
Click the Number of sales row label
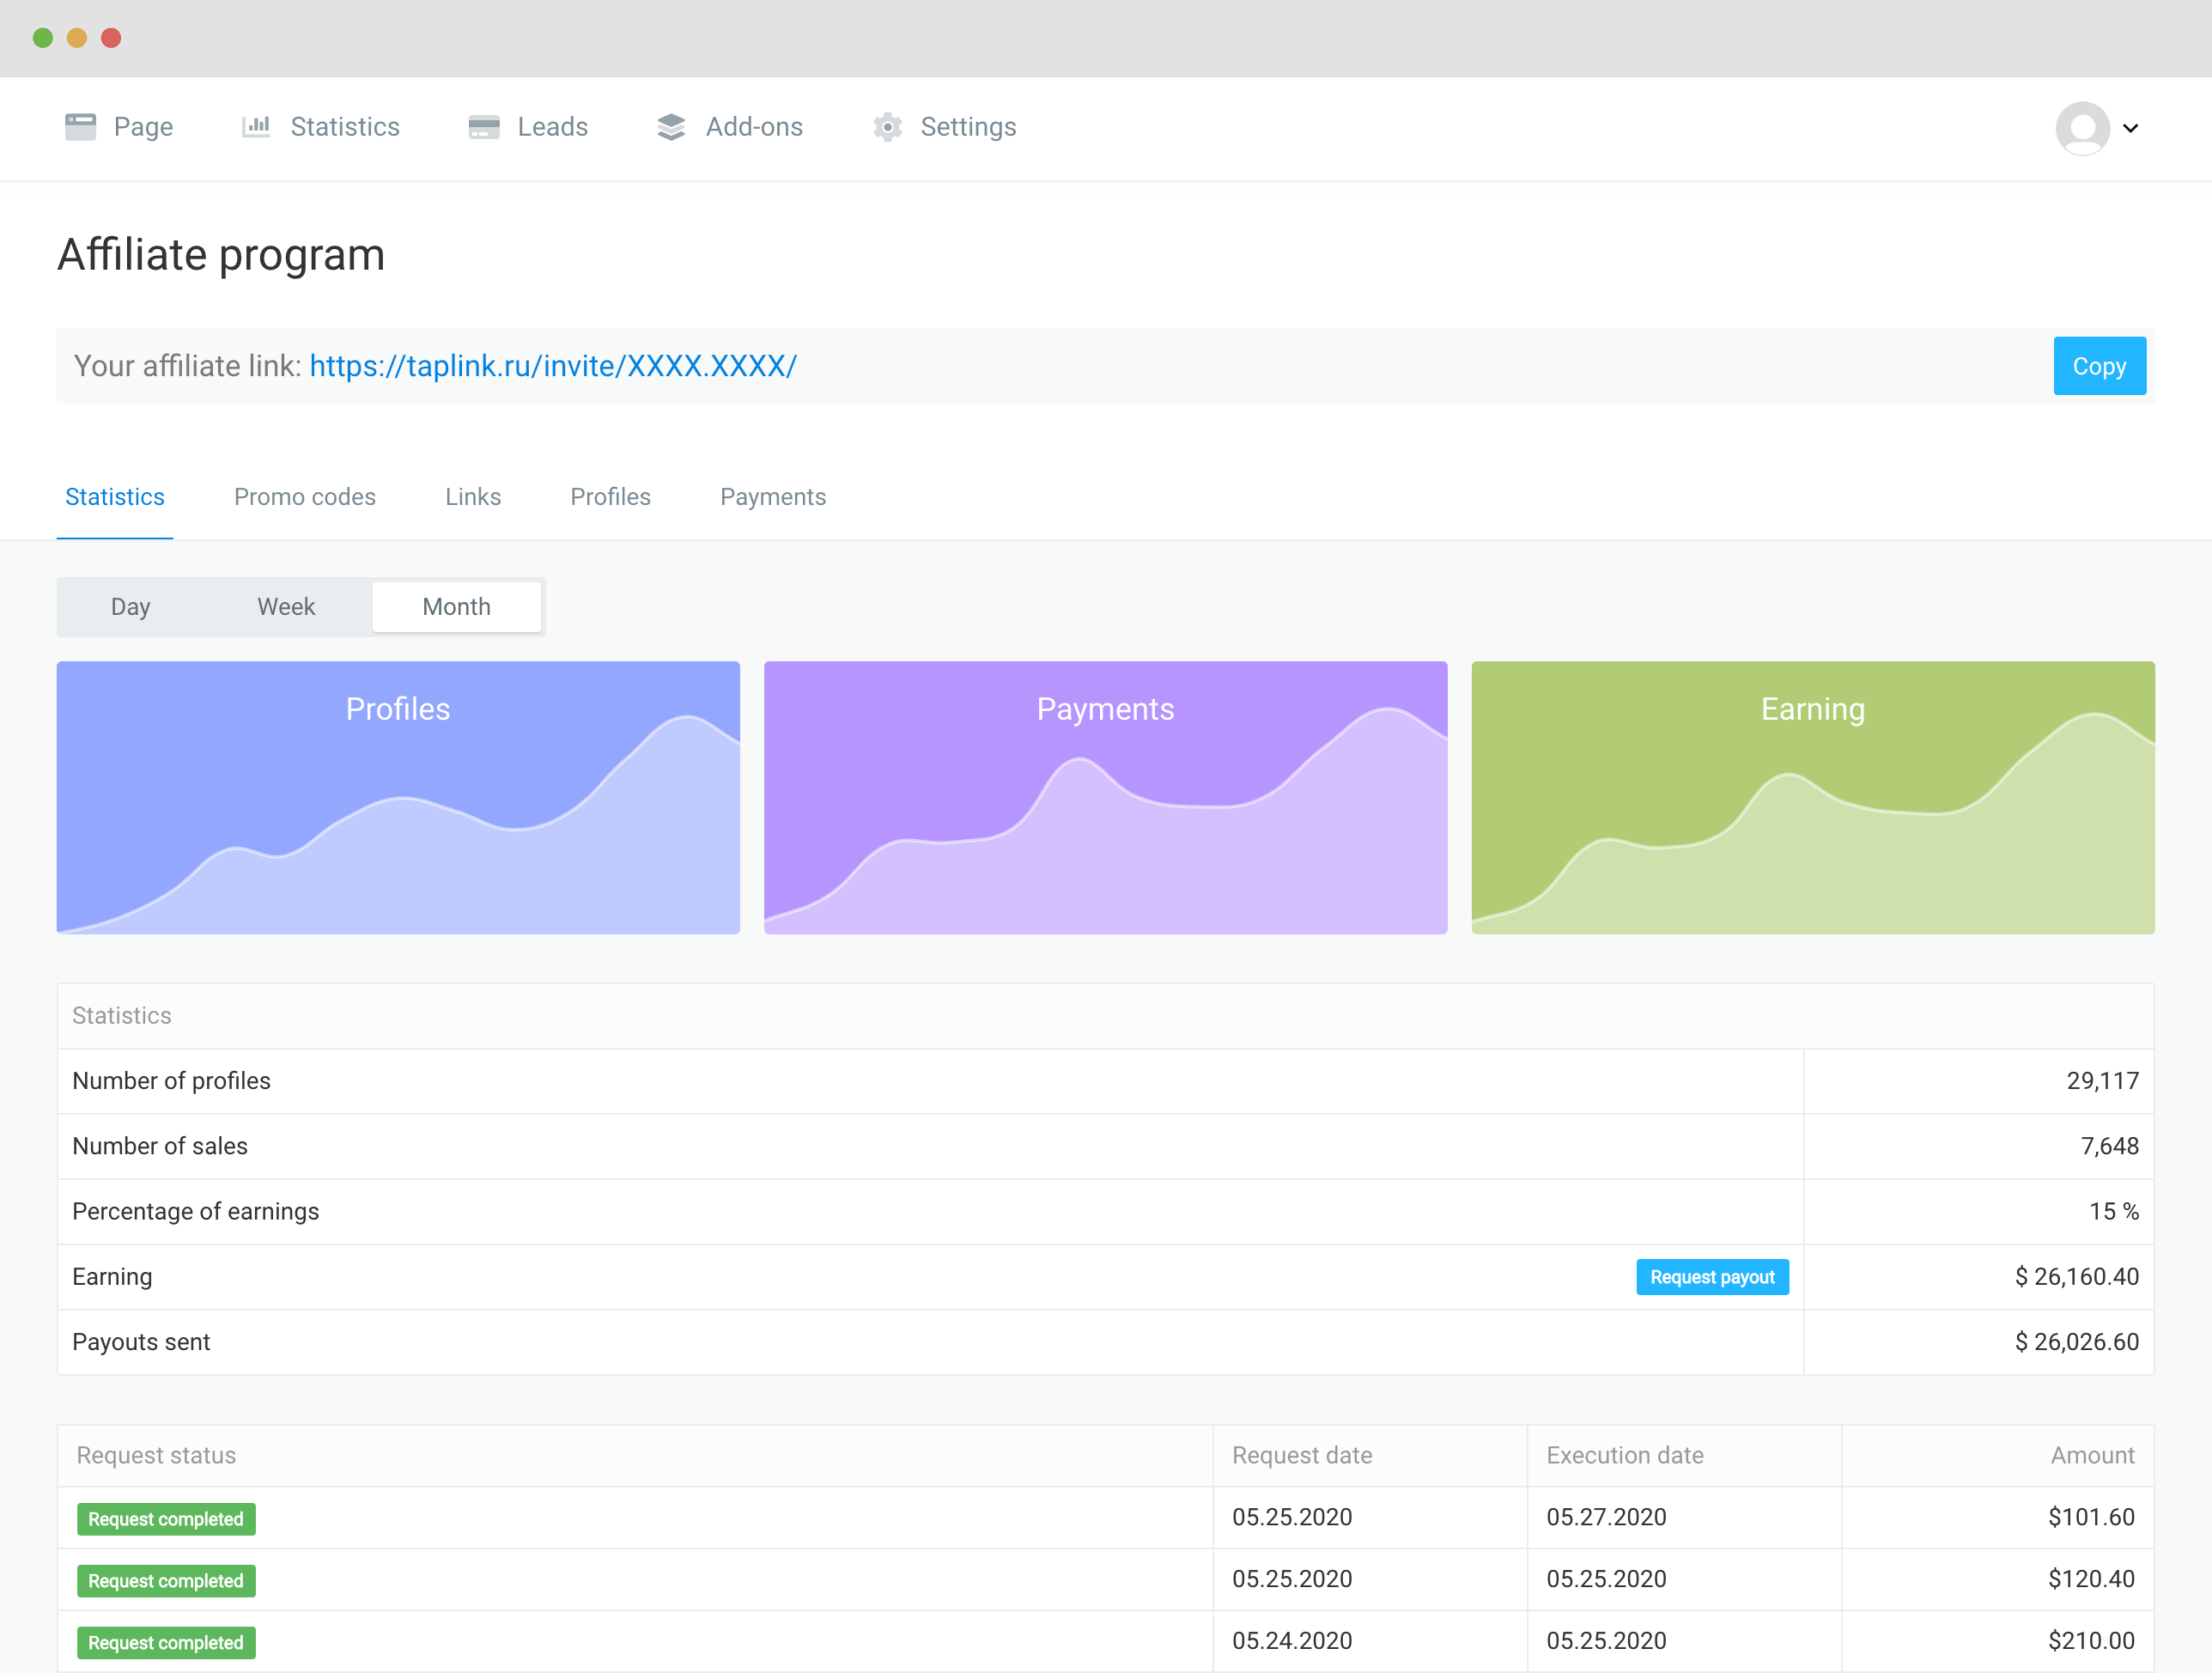point(160,1146)
